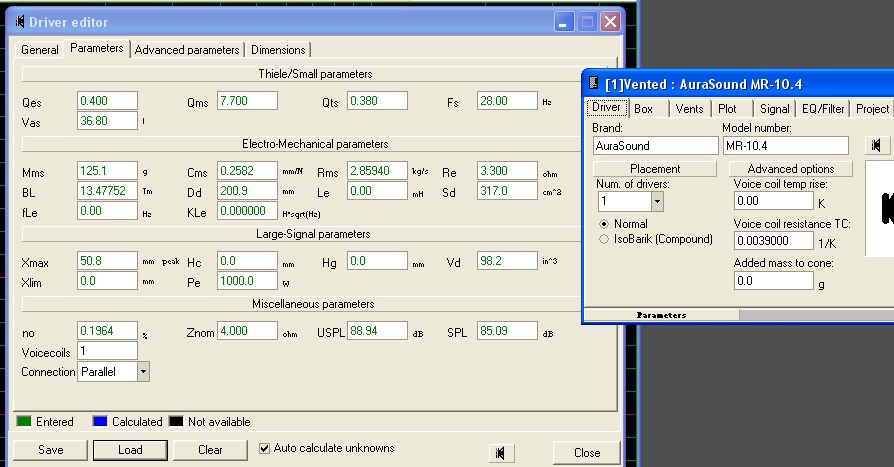
Task: Click green Entered legend swatch
Action: pyautogui.click(x=24, y=421)
